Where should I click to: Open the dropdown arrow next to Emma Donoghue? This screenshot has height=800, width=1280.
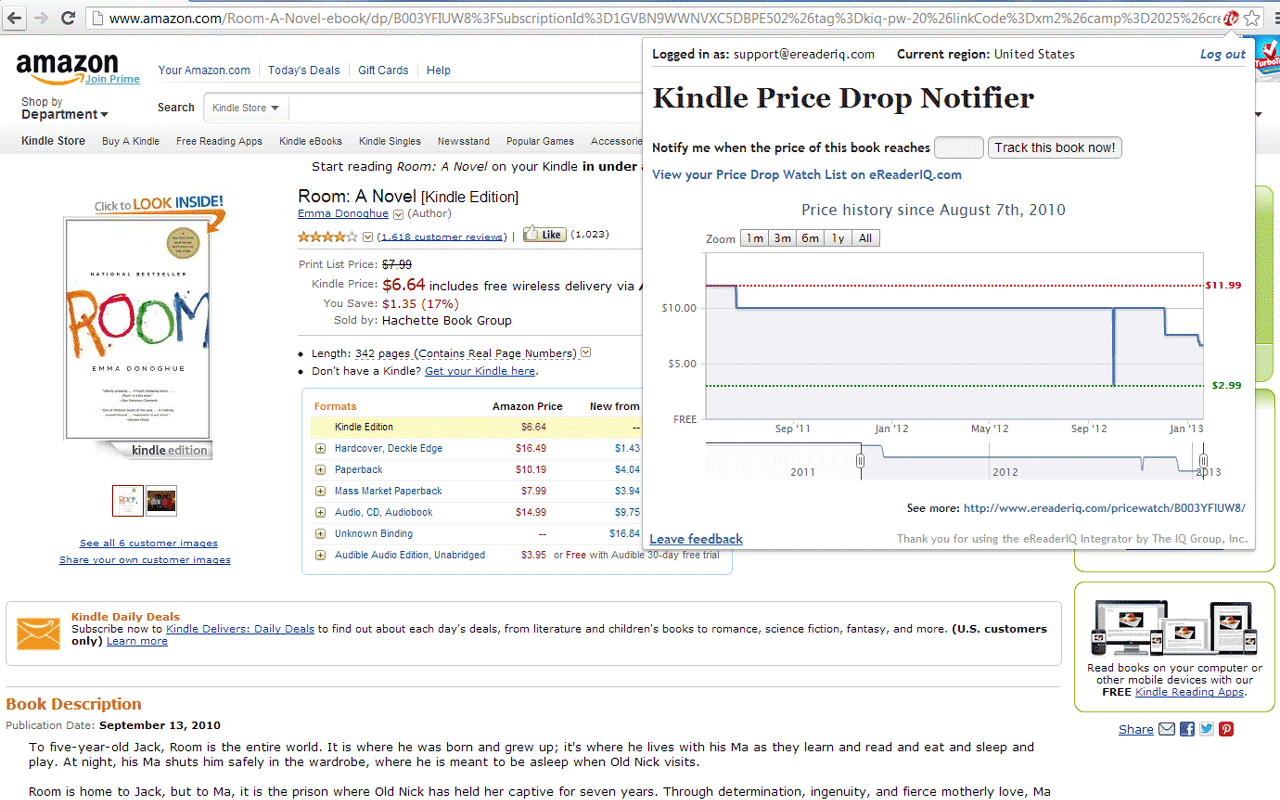(398, 214)
